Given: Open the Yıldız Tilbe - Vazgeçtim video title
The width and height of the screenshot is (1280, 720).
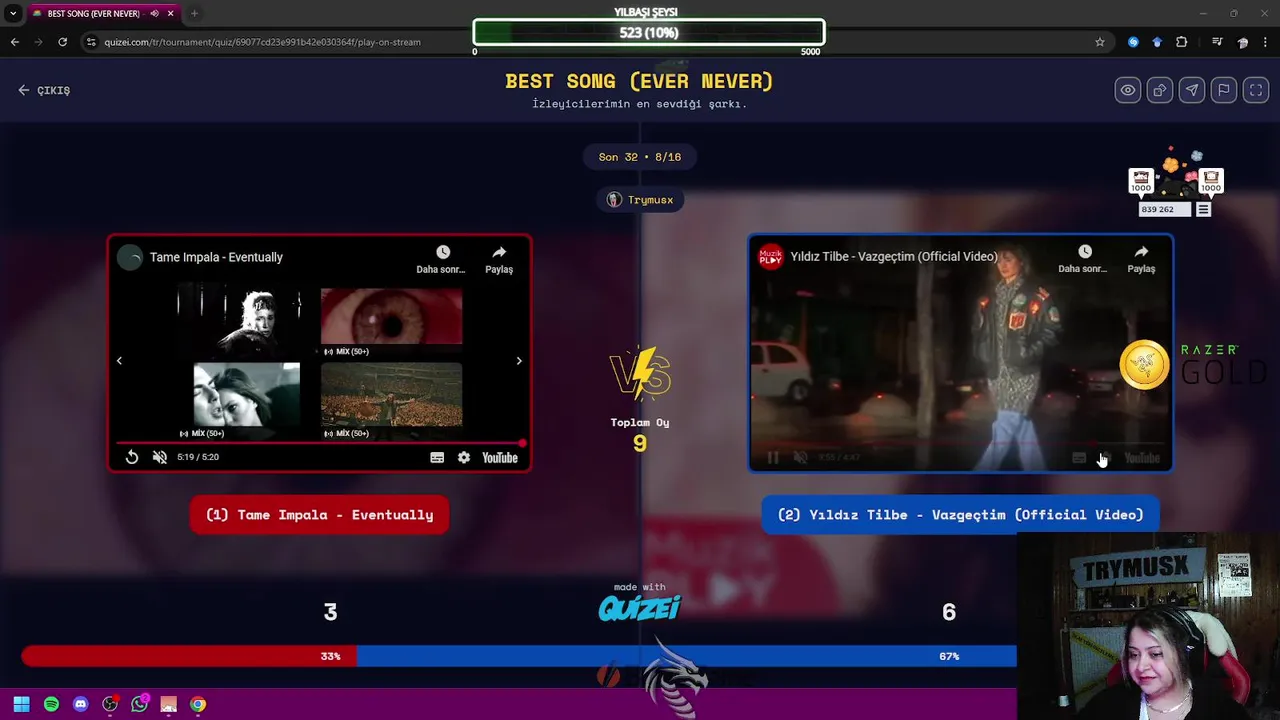Looking at the screenshot, I should pos(894,256).
